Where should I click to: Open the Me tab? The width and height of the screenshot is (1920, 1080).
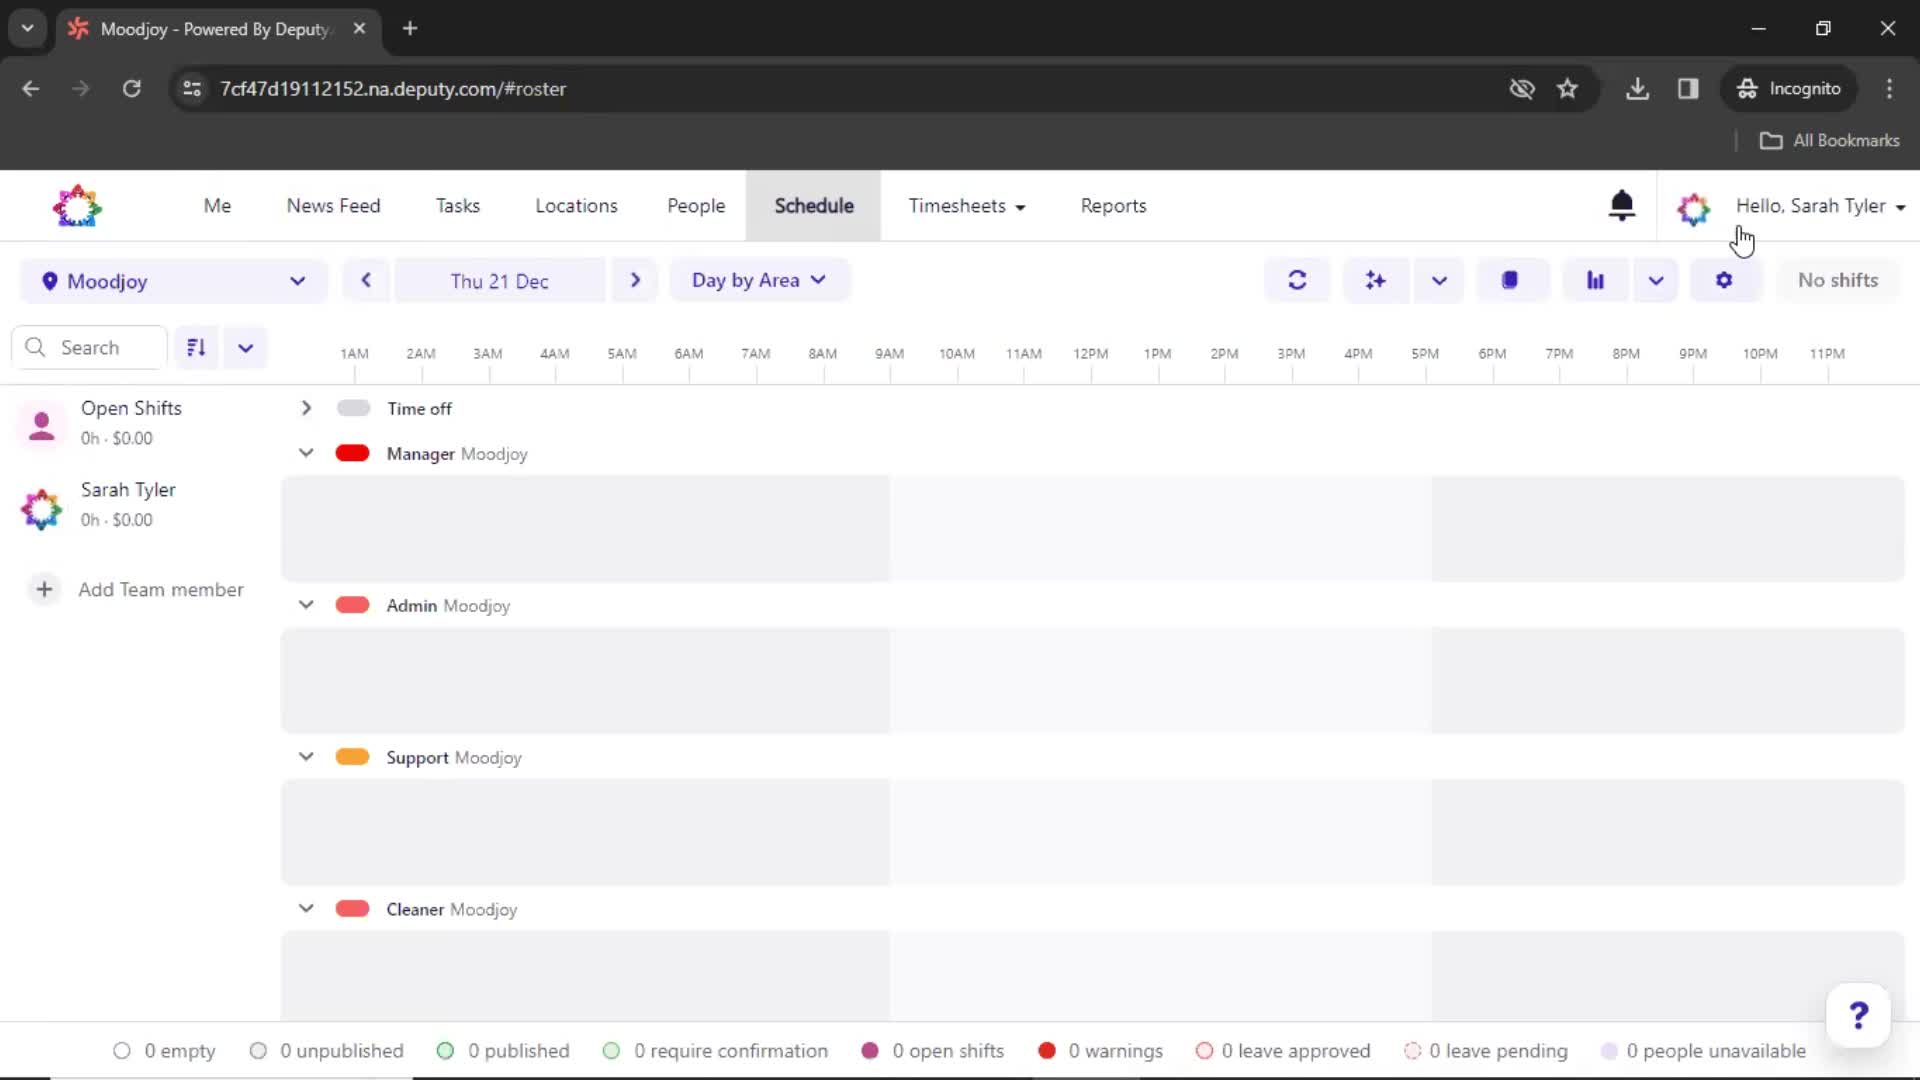217,206
